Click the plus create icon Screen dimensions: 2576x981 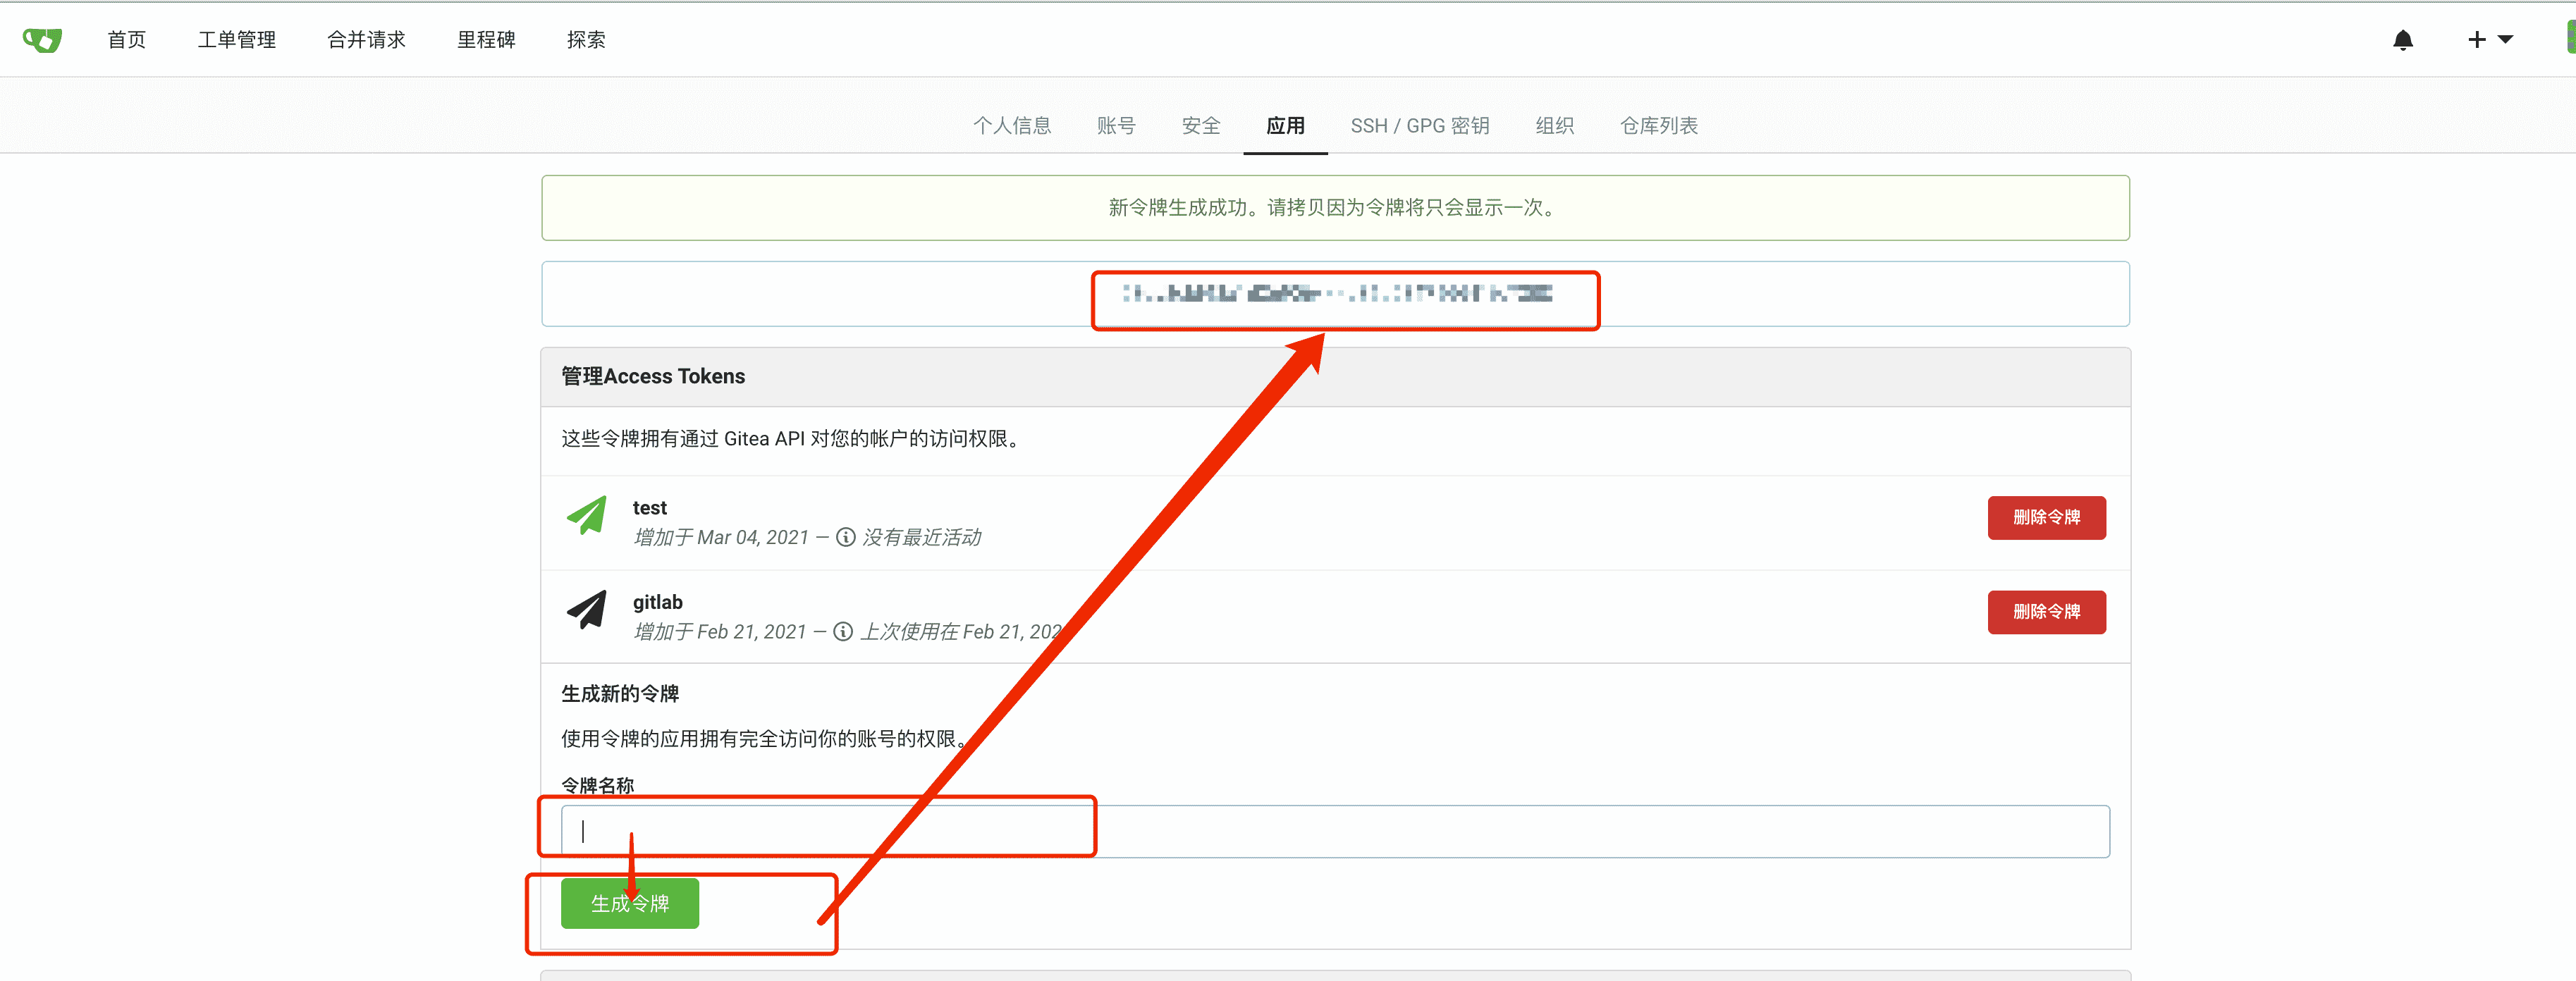(2476, 40)
